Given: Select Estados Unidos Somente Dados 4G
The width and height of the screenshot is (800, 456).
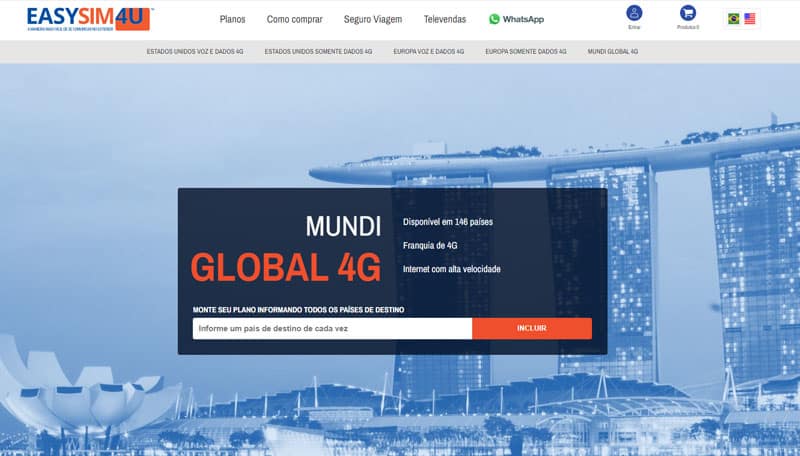Looking at the screenshot, I should [318, 52].
